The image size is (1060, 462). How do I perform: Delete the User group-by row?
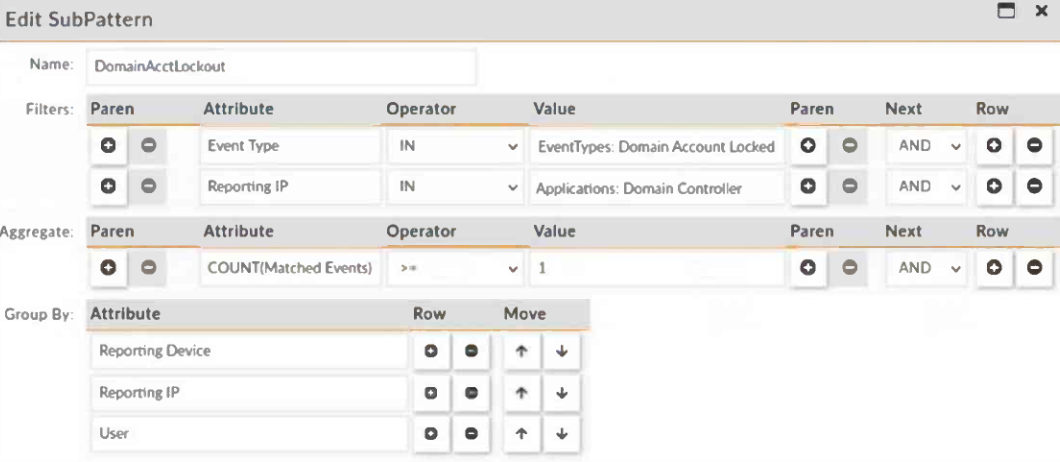[470, 433]
